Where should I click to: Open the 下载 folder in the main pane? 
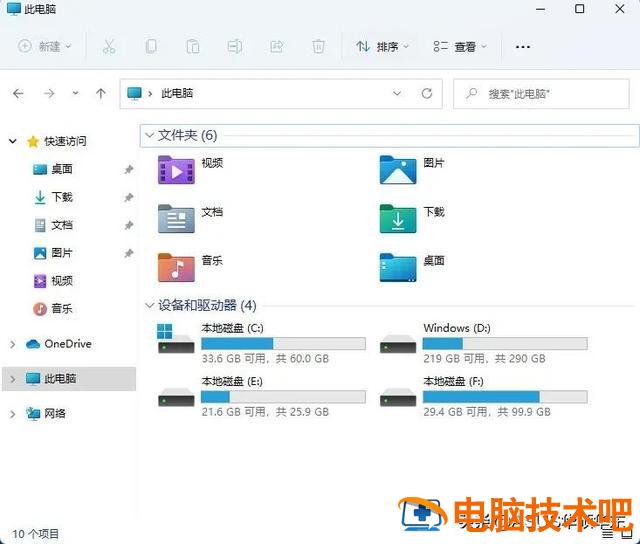[398, 219]
